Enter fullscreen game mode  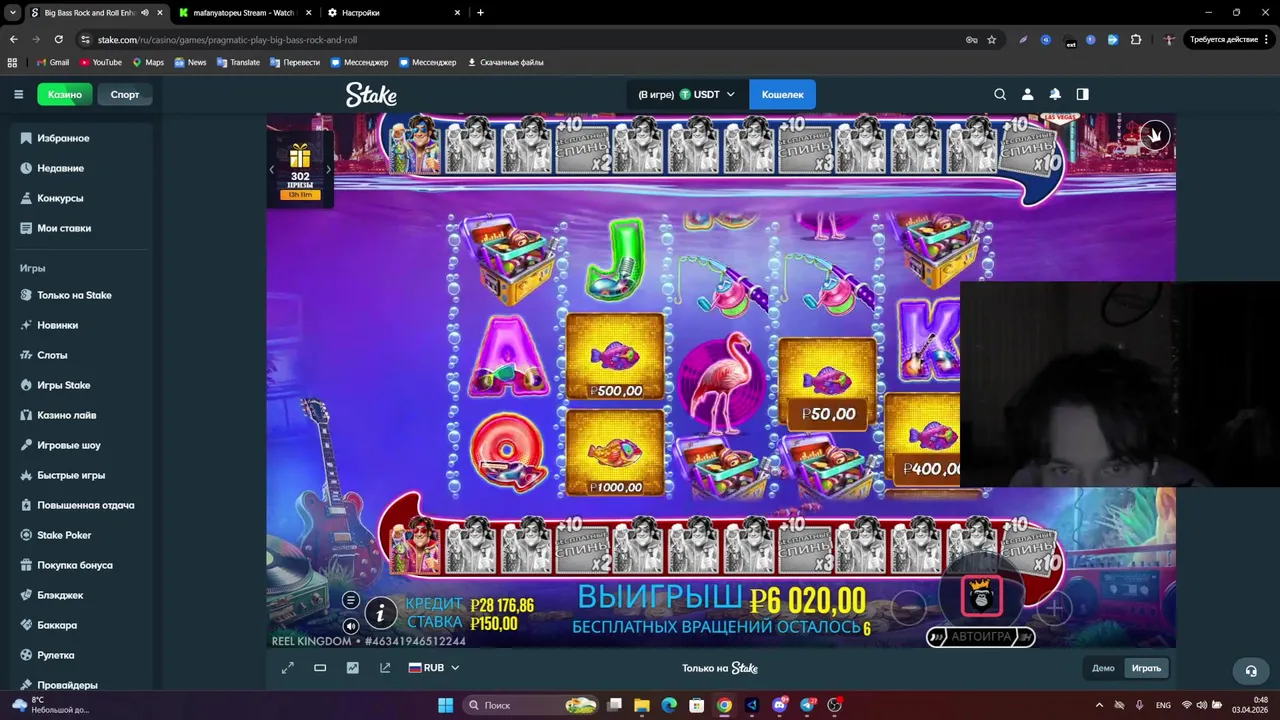pos(288,668)
